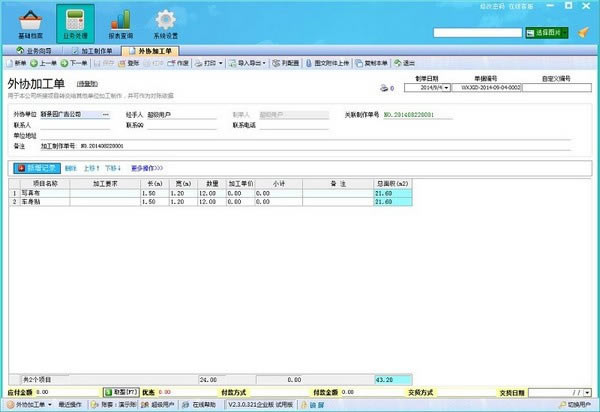Go to previous record with 上一单
The image size is (600, 412).
pos(47,63)
